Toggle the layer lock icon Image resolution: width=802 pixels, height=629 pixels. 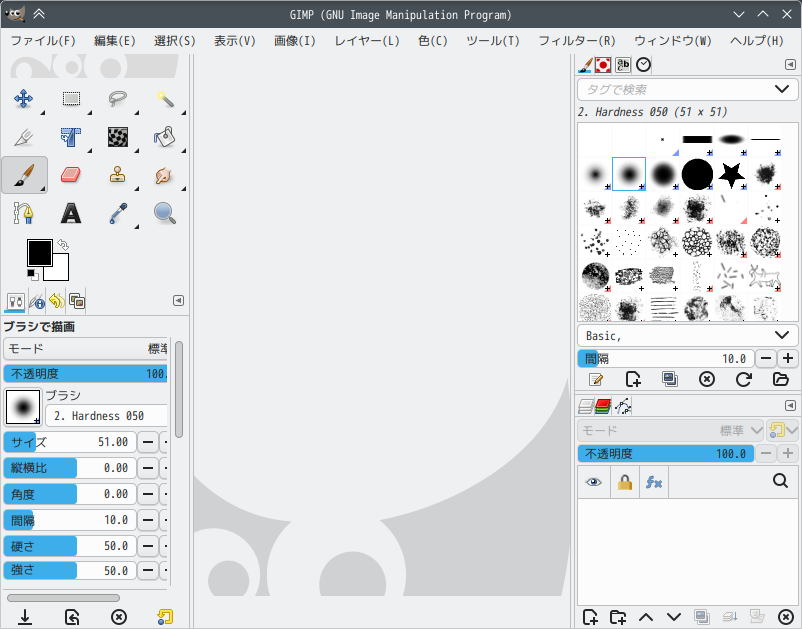point(625,482)
